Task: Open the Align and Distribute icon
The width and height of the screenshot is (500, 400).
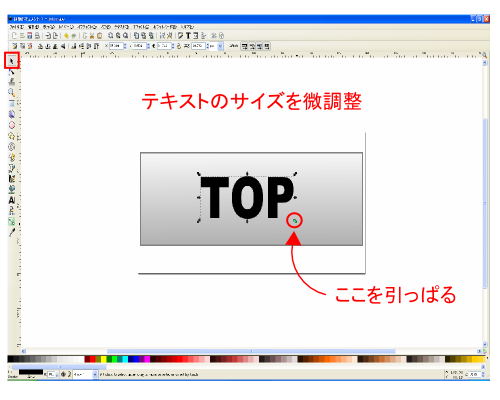Action: [x=203, y=36]
